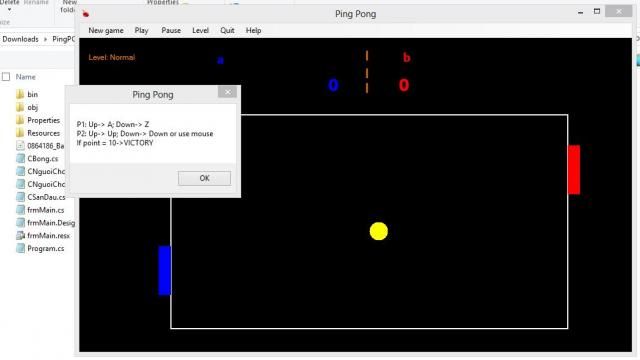Expand the Help menu
This screenshot has width=640, height=360.
point(253,31)
